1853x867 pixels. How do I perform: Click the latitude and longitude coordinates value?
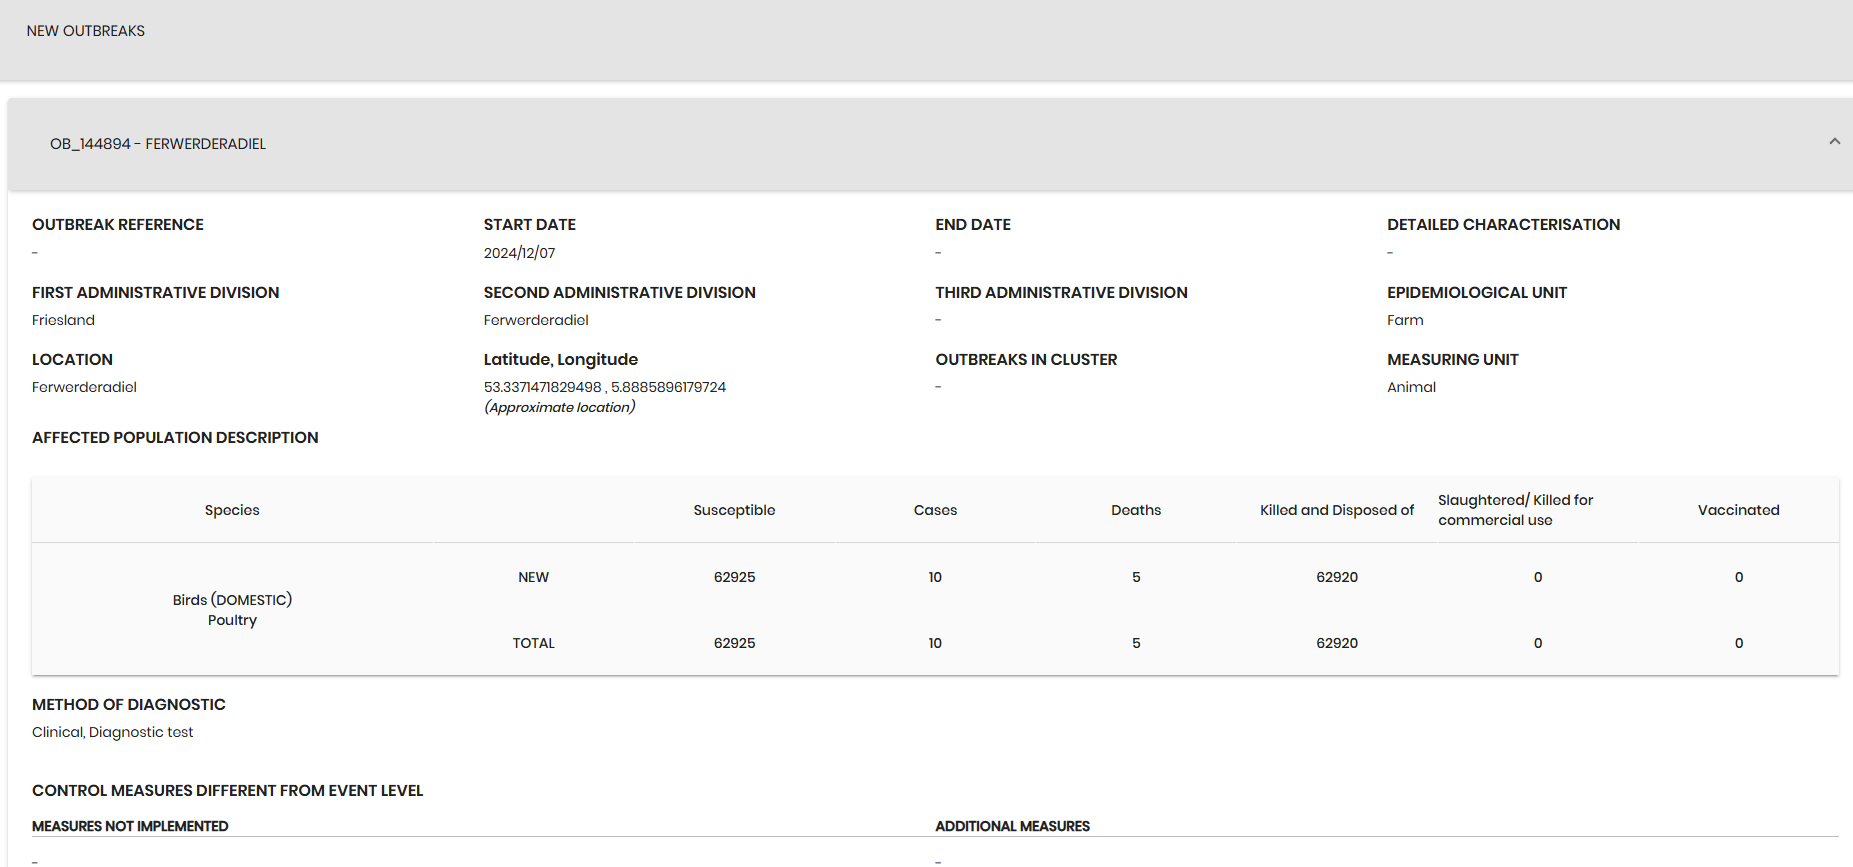(x=604, y=387)
